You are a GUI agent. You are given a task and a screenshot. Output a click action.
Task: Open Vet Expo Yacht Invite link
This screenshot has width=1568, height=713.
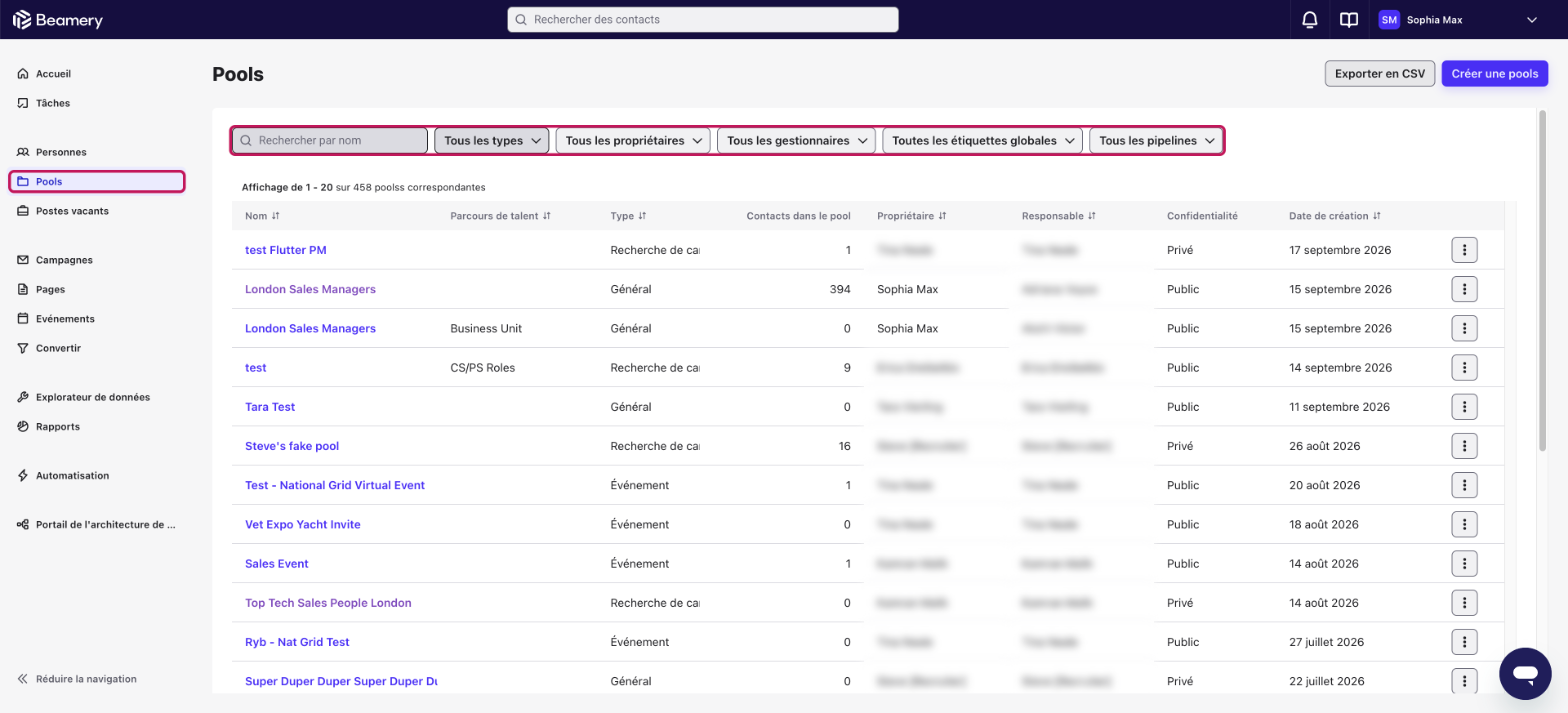click(x=303, y=524)
